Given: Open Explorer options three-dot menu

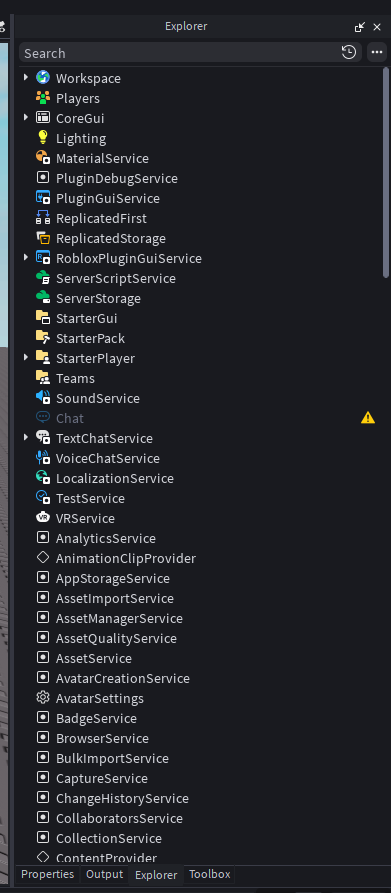Looking at the screenshot, I should pyautogui.click(x=377, y=52).
